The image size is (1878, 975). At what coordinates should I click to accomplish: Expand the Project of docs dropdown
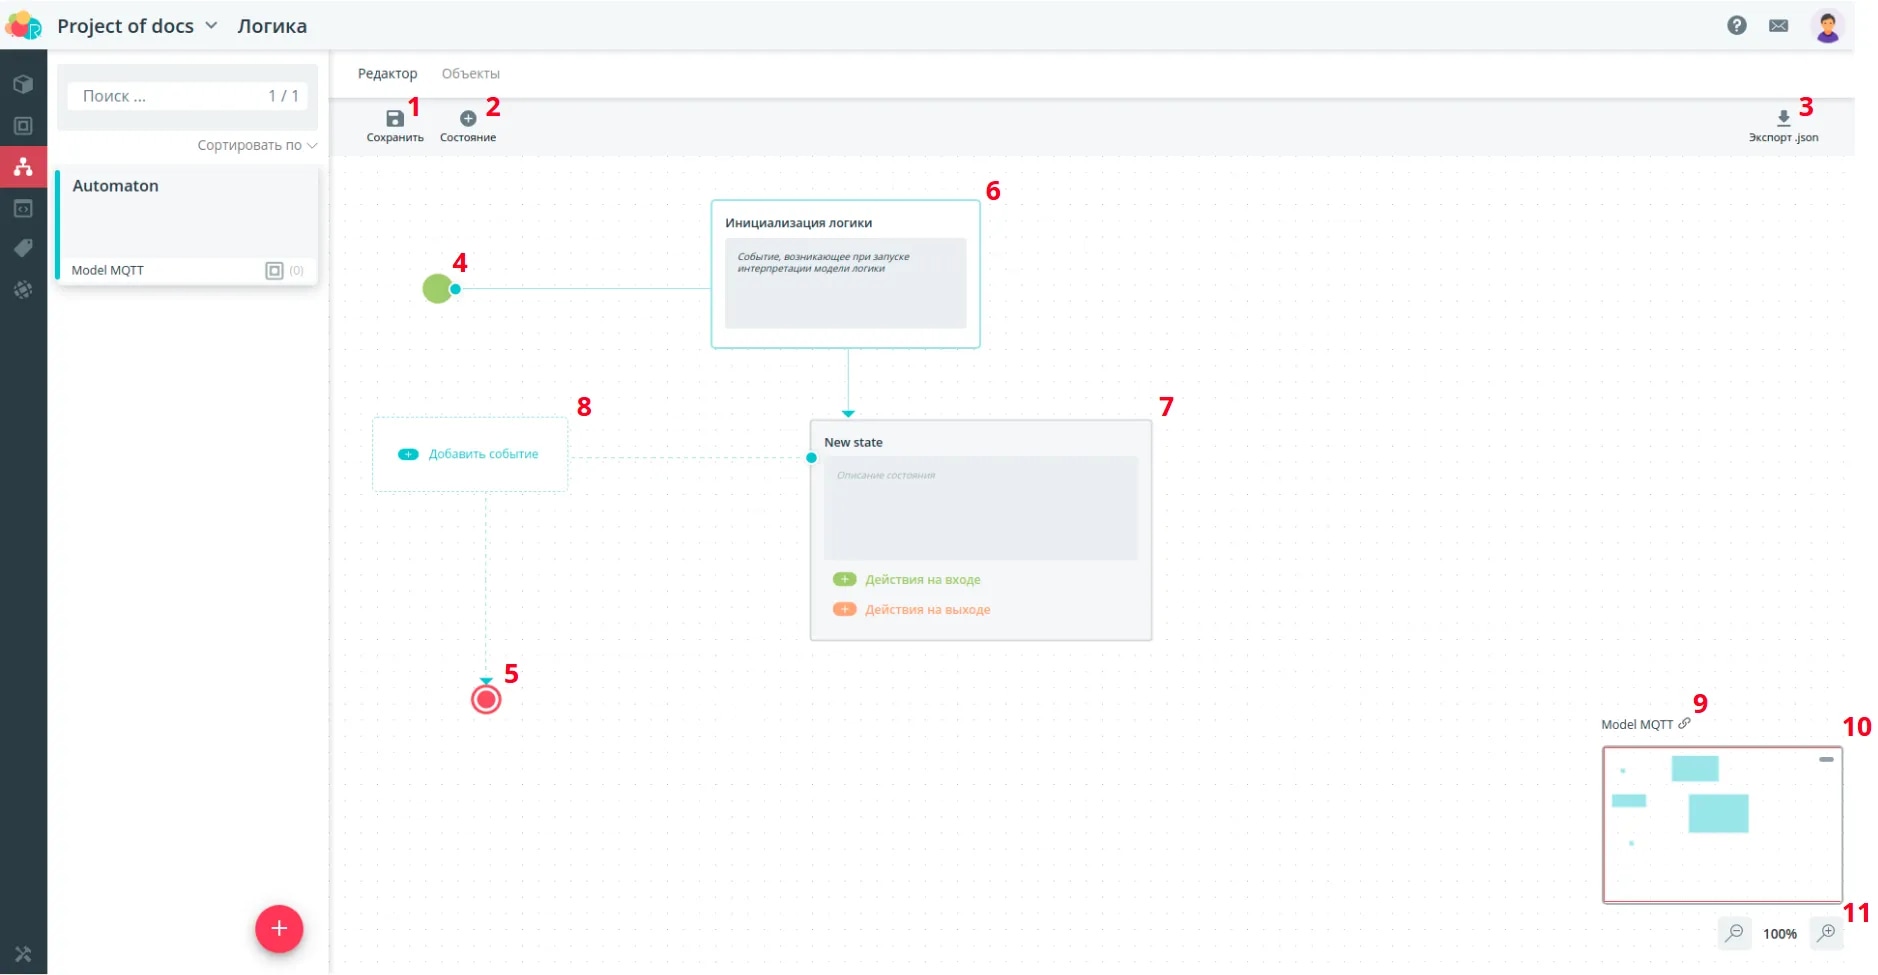(x=211, y=26)
